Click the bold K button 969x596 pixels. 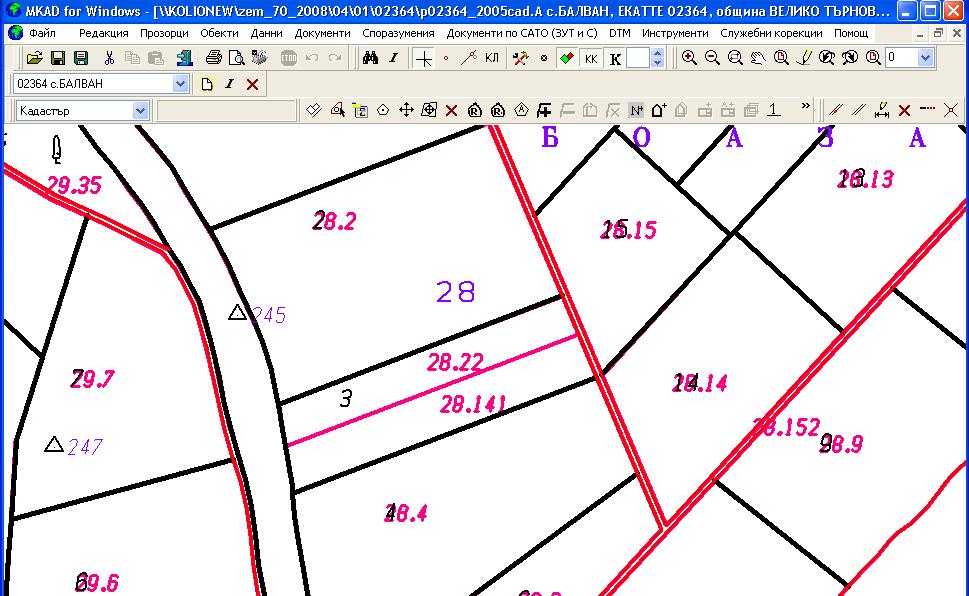pyautogui.click(x=615, y=58)
